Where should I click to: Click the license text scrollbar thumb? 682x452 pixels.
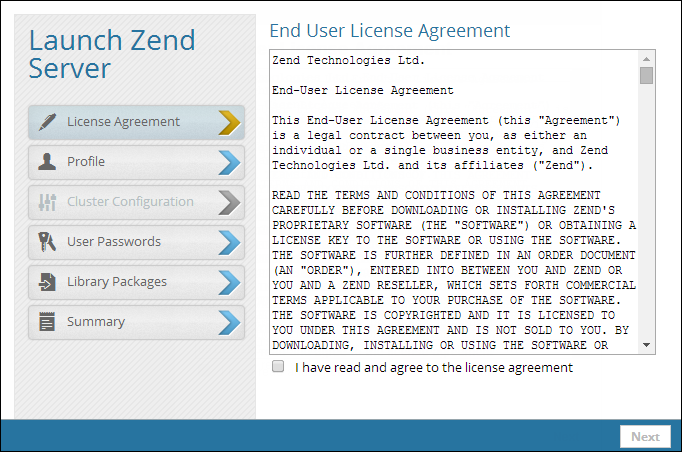(647, 75)
